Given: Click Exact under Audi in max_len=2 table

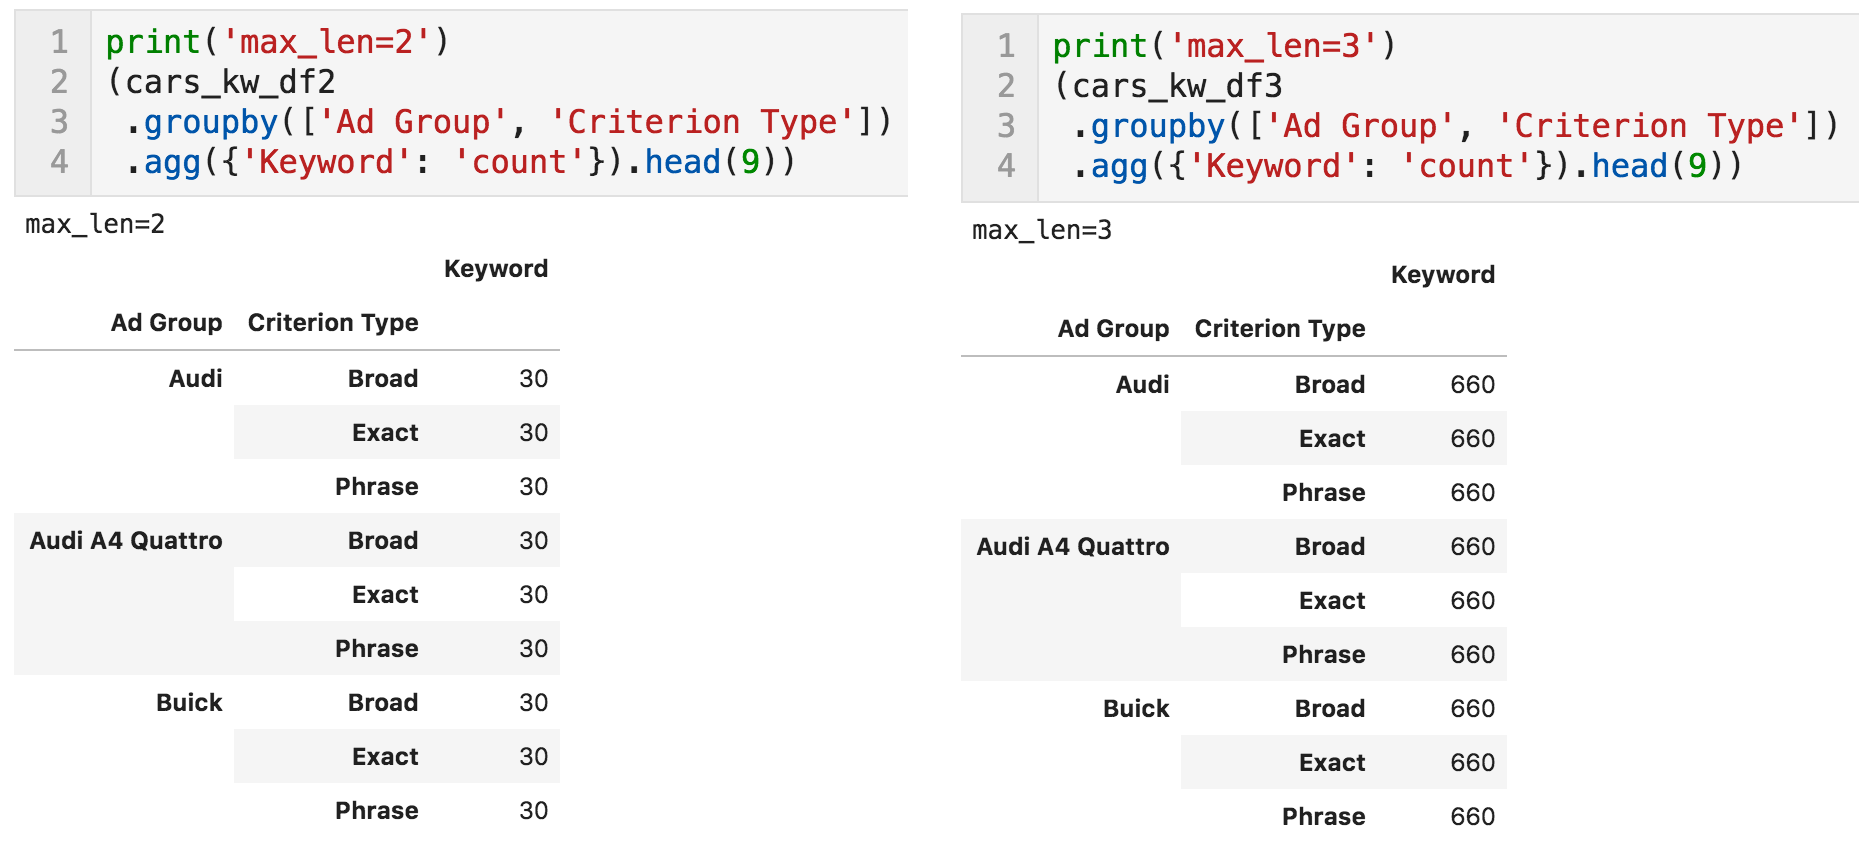Looking at the screenshot, I should pyautogui.click(x=385, y=433).
